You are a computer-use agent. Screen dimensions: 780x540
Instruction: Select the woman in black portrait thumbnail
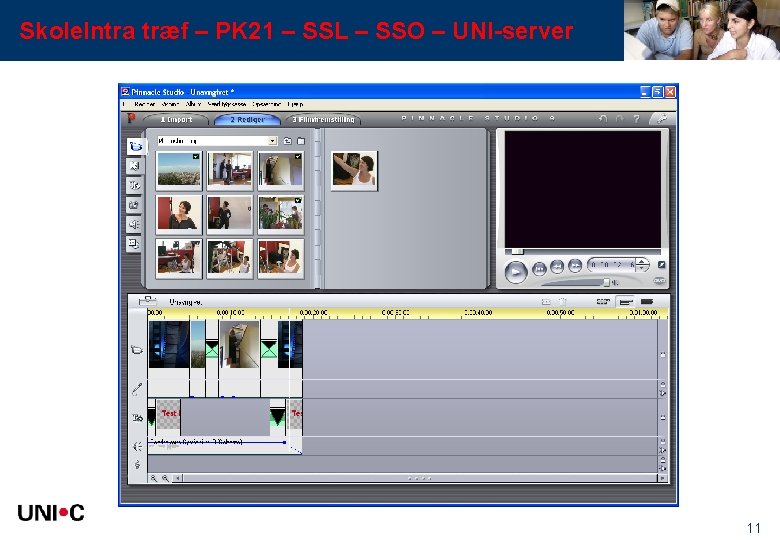[x=179, y=213]
